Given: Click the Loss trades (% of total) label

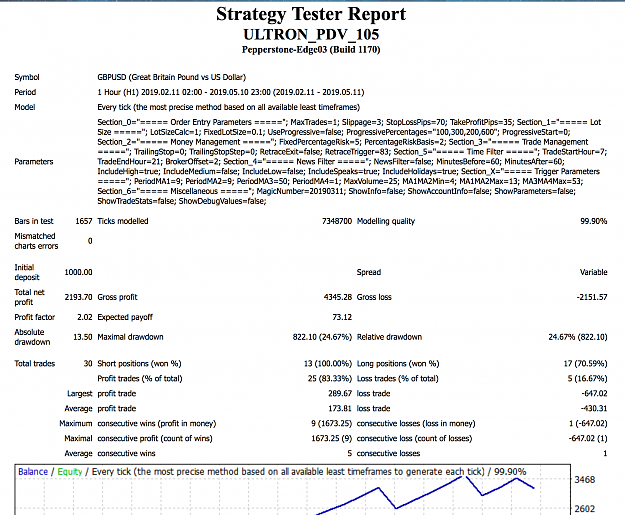Looking at the screenshot, I should (397, 379).
